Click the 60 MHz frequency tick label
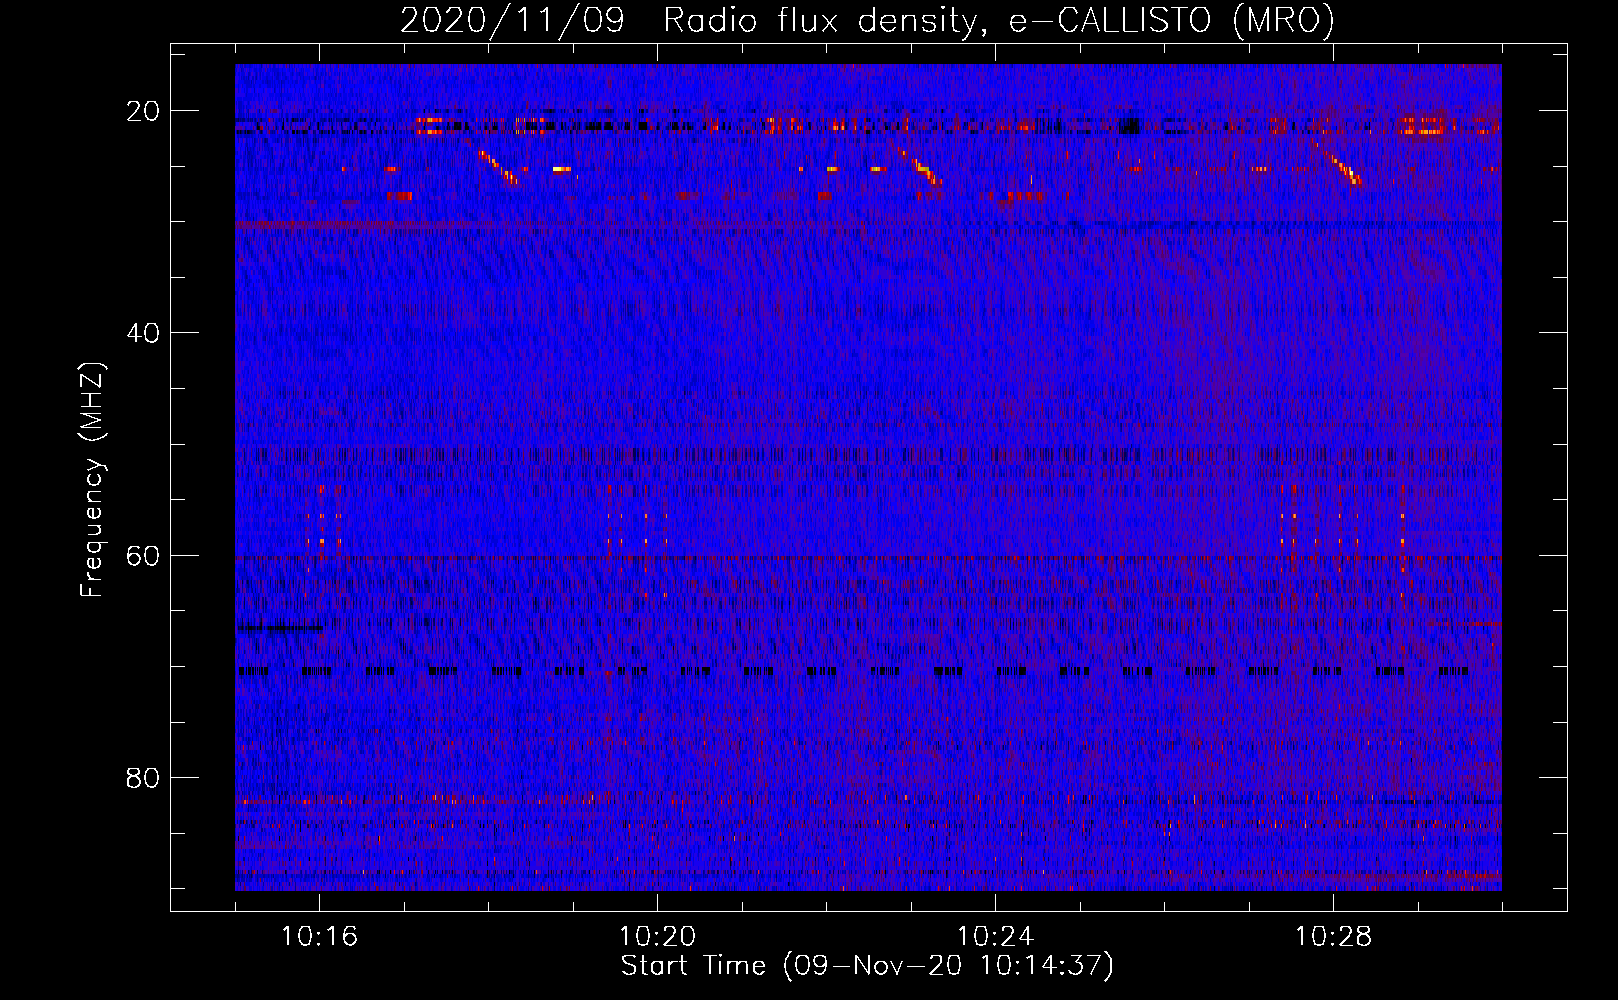The image size is (1618, 1000). click(143, 555)
